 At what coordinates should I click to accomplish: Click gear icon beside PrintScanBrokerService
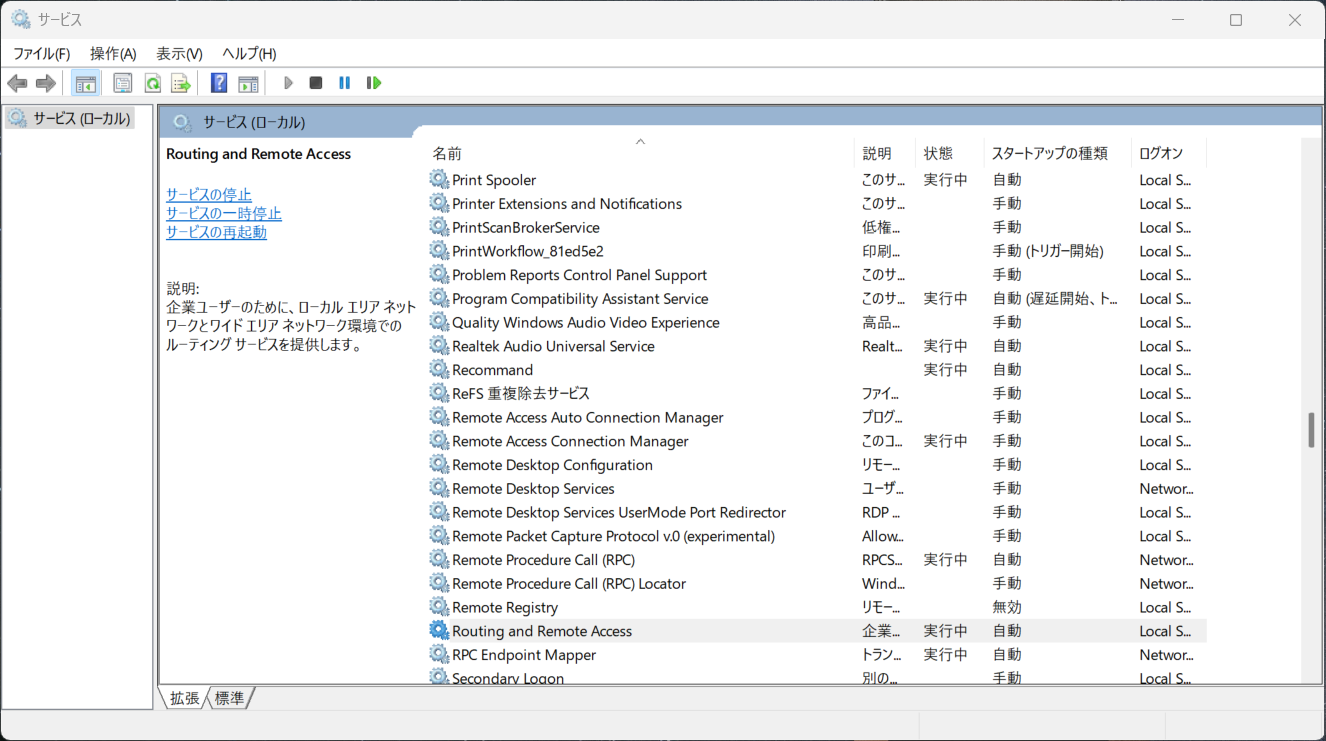pyautogui.click(x=439, y=227)
